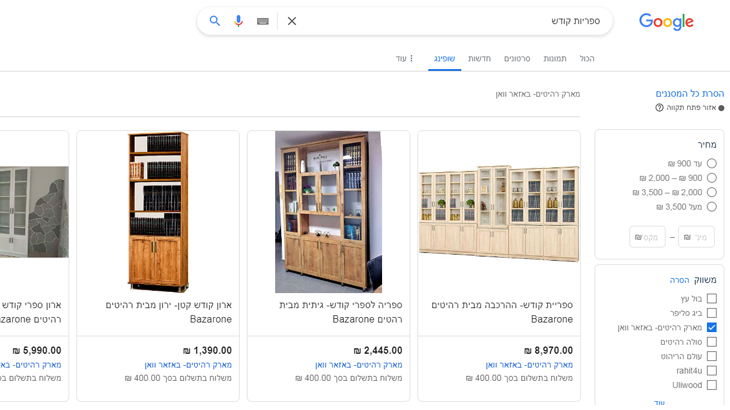Open product title 'ספריית קודש- ההרכבה'
730x410 pixels.
coord(502,312)
